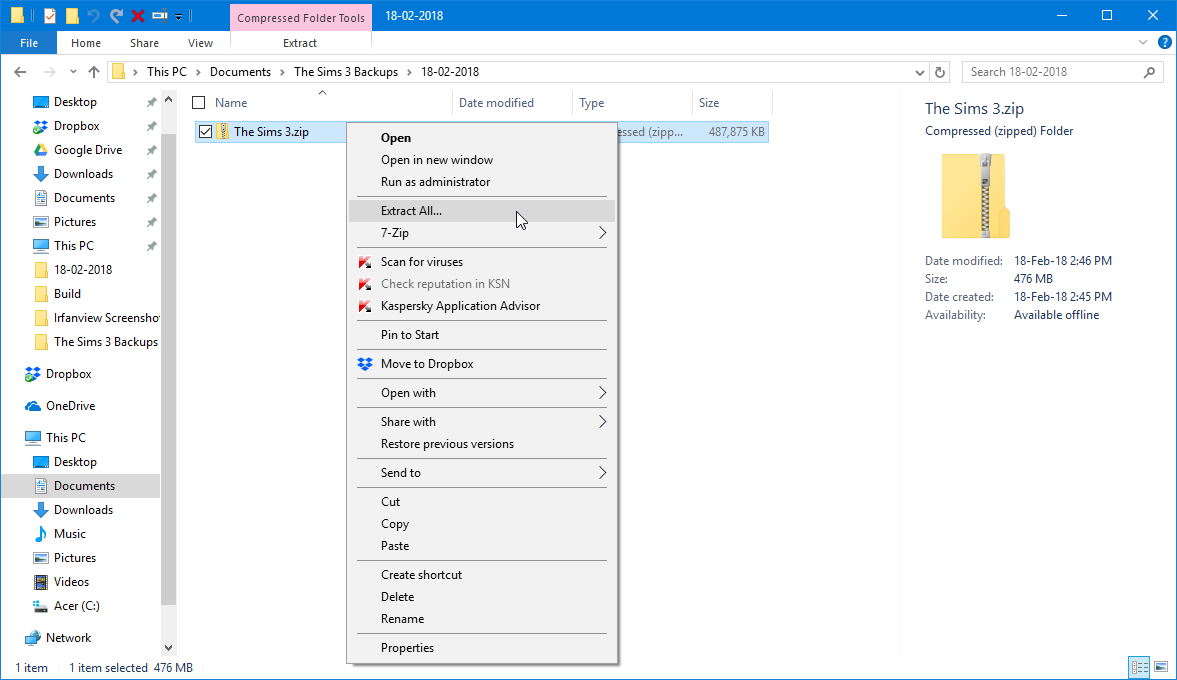Viewport: 1177px width, 680px height.
Task: Click the Properties icon in the title bar
Action: (50, 16)
